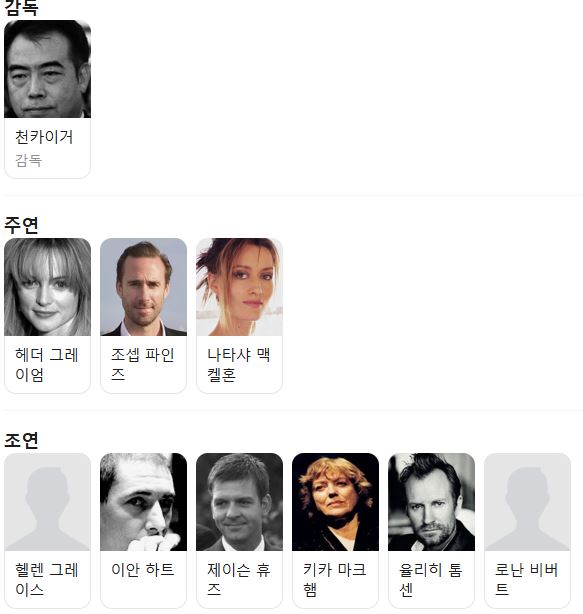Viewport: 583px width, 614px height.
Task: Click the 율리히 톰센 name label
Action: point(430,580)
